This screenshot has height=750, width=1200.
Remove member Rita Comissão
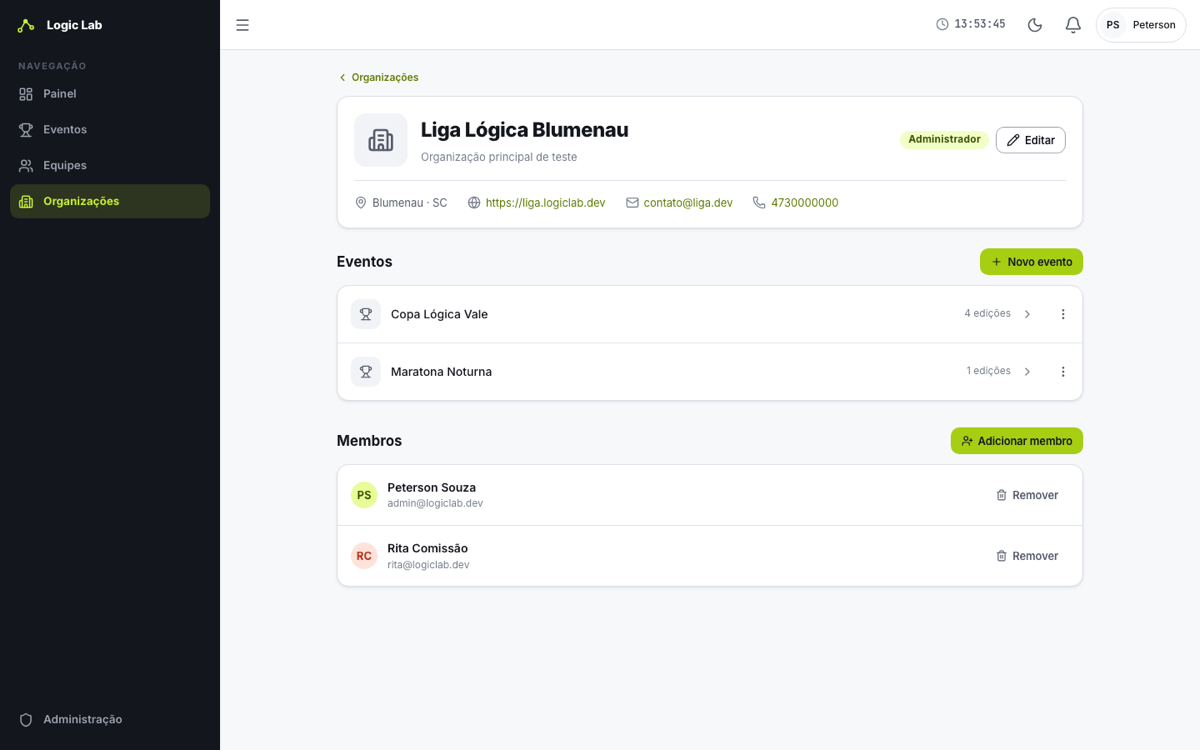coord(1027,556)
